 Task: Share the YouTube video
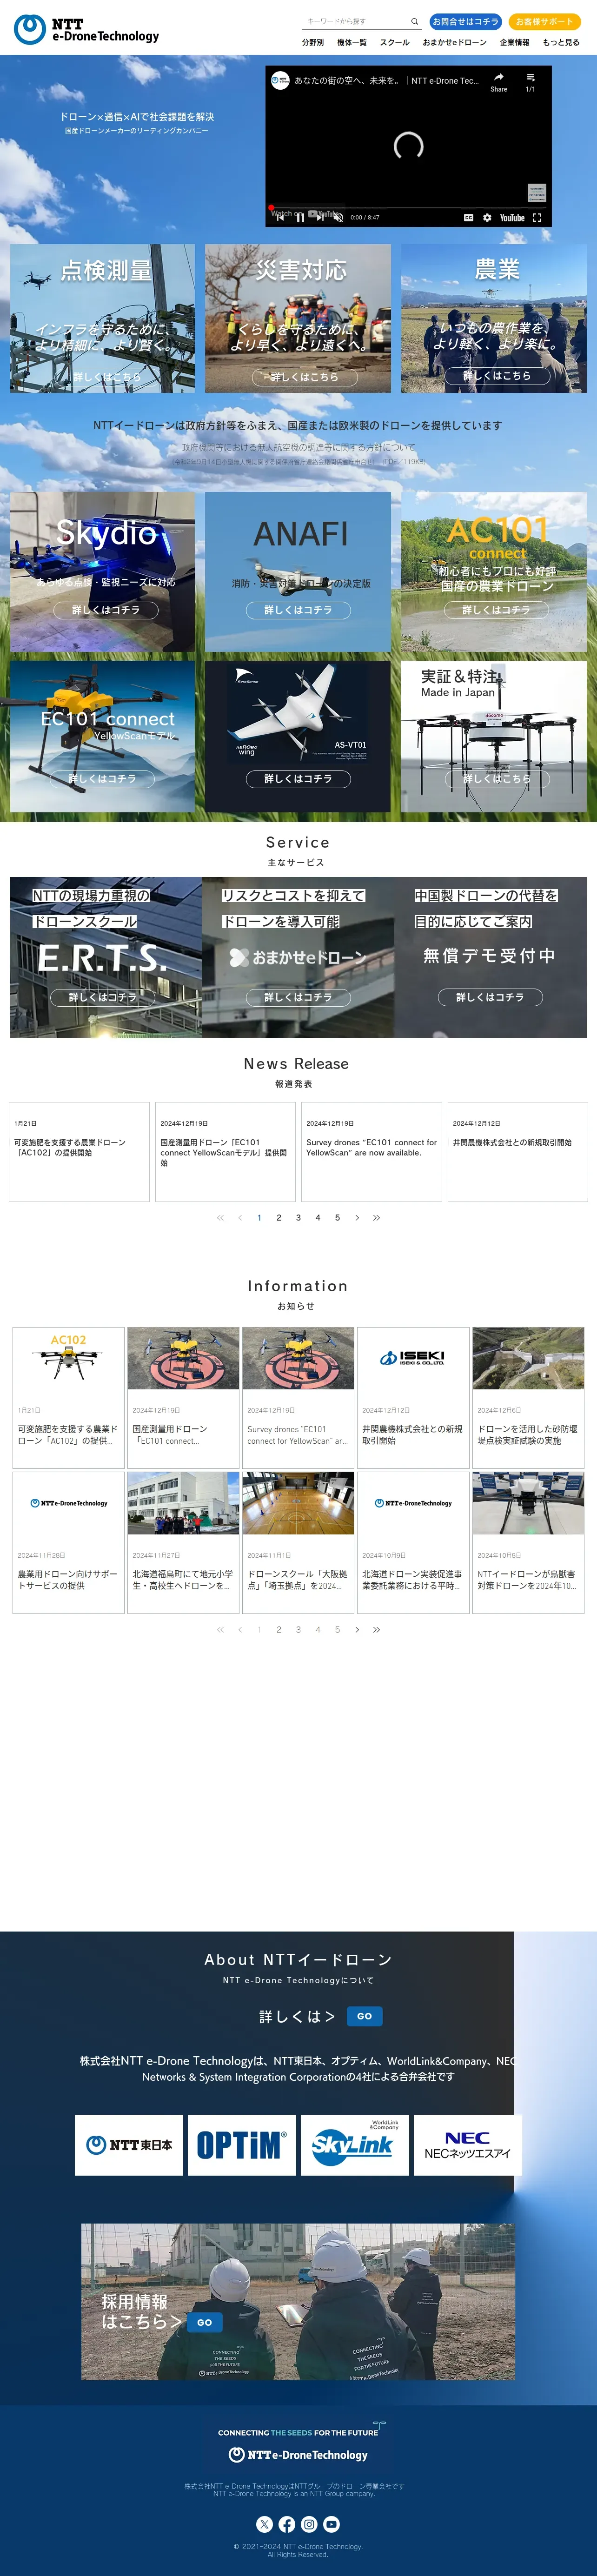[498, 82]
